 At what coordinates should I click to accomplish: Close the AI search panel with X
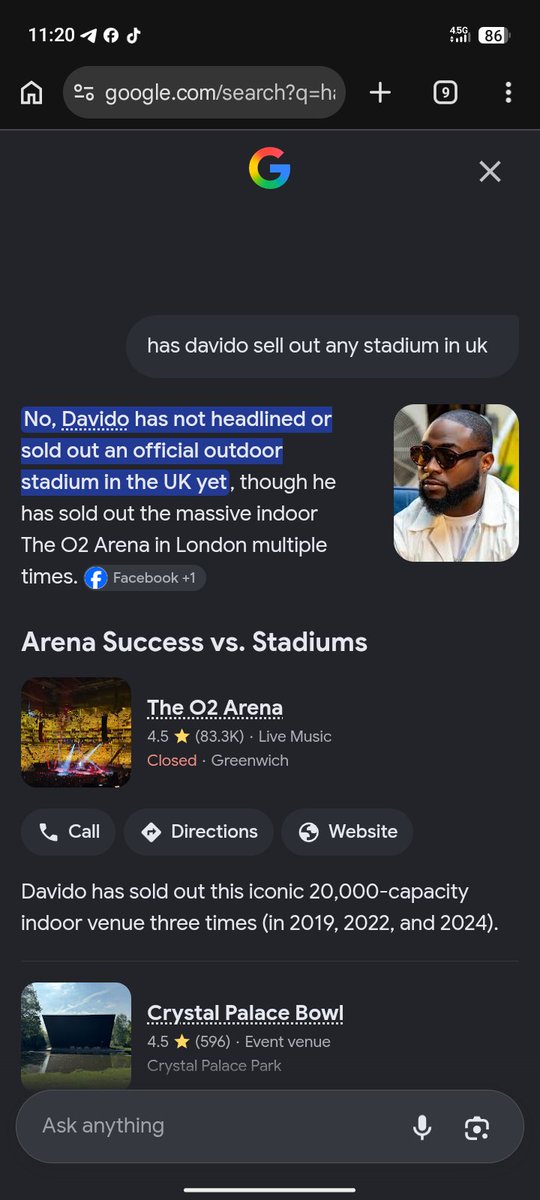[x=489, y=172]
